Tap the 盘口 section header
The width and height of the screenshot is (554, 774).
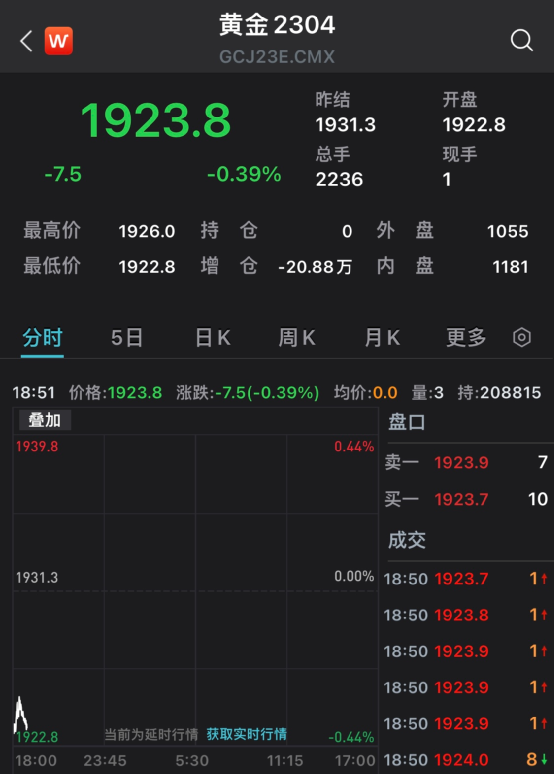pyautogui.click(x=406, y=423)
